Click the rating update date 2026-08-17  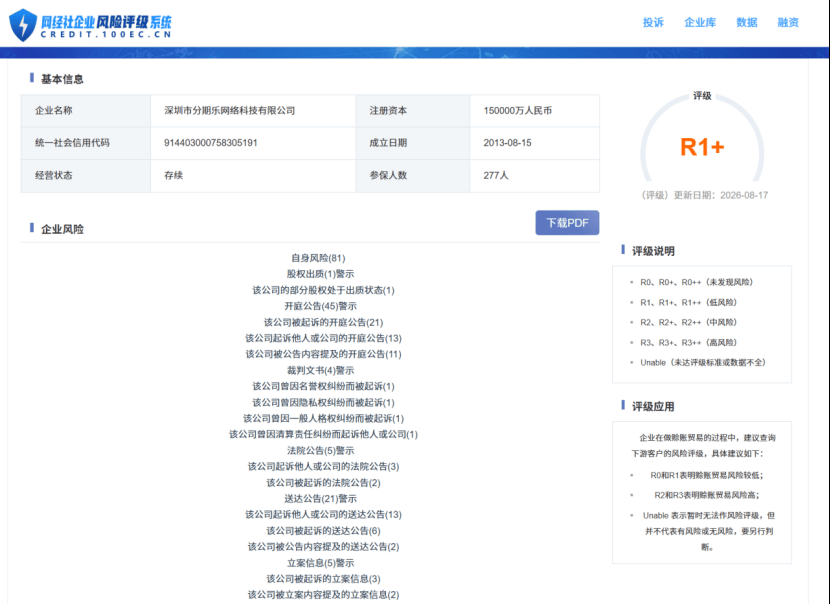click(744, 195)
